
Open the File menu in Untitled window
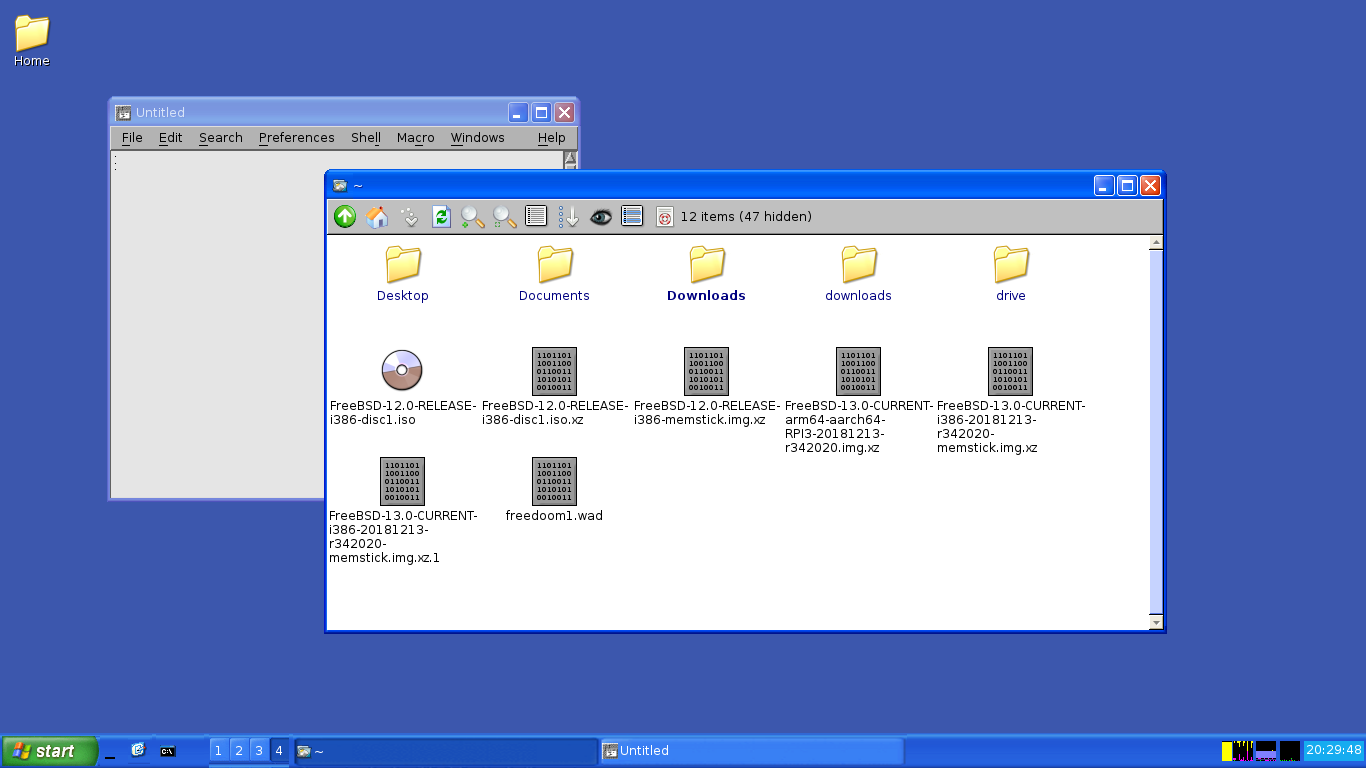coord(132,138)
